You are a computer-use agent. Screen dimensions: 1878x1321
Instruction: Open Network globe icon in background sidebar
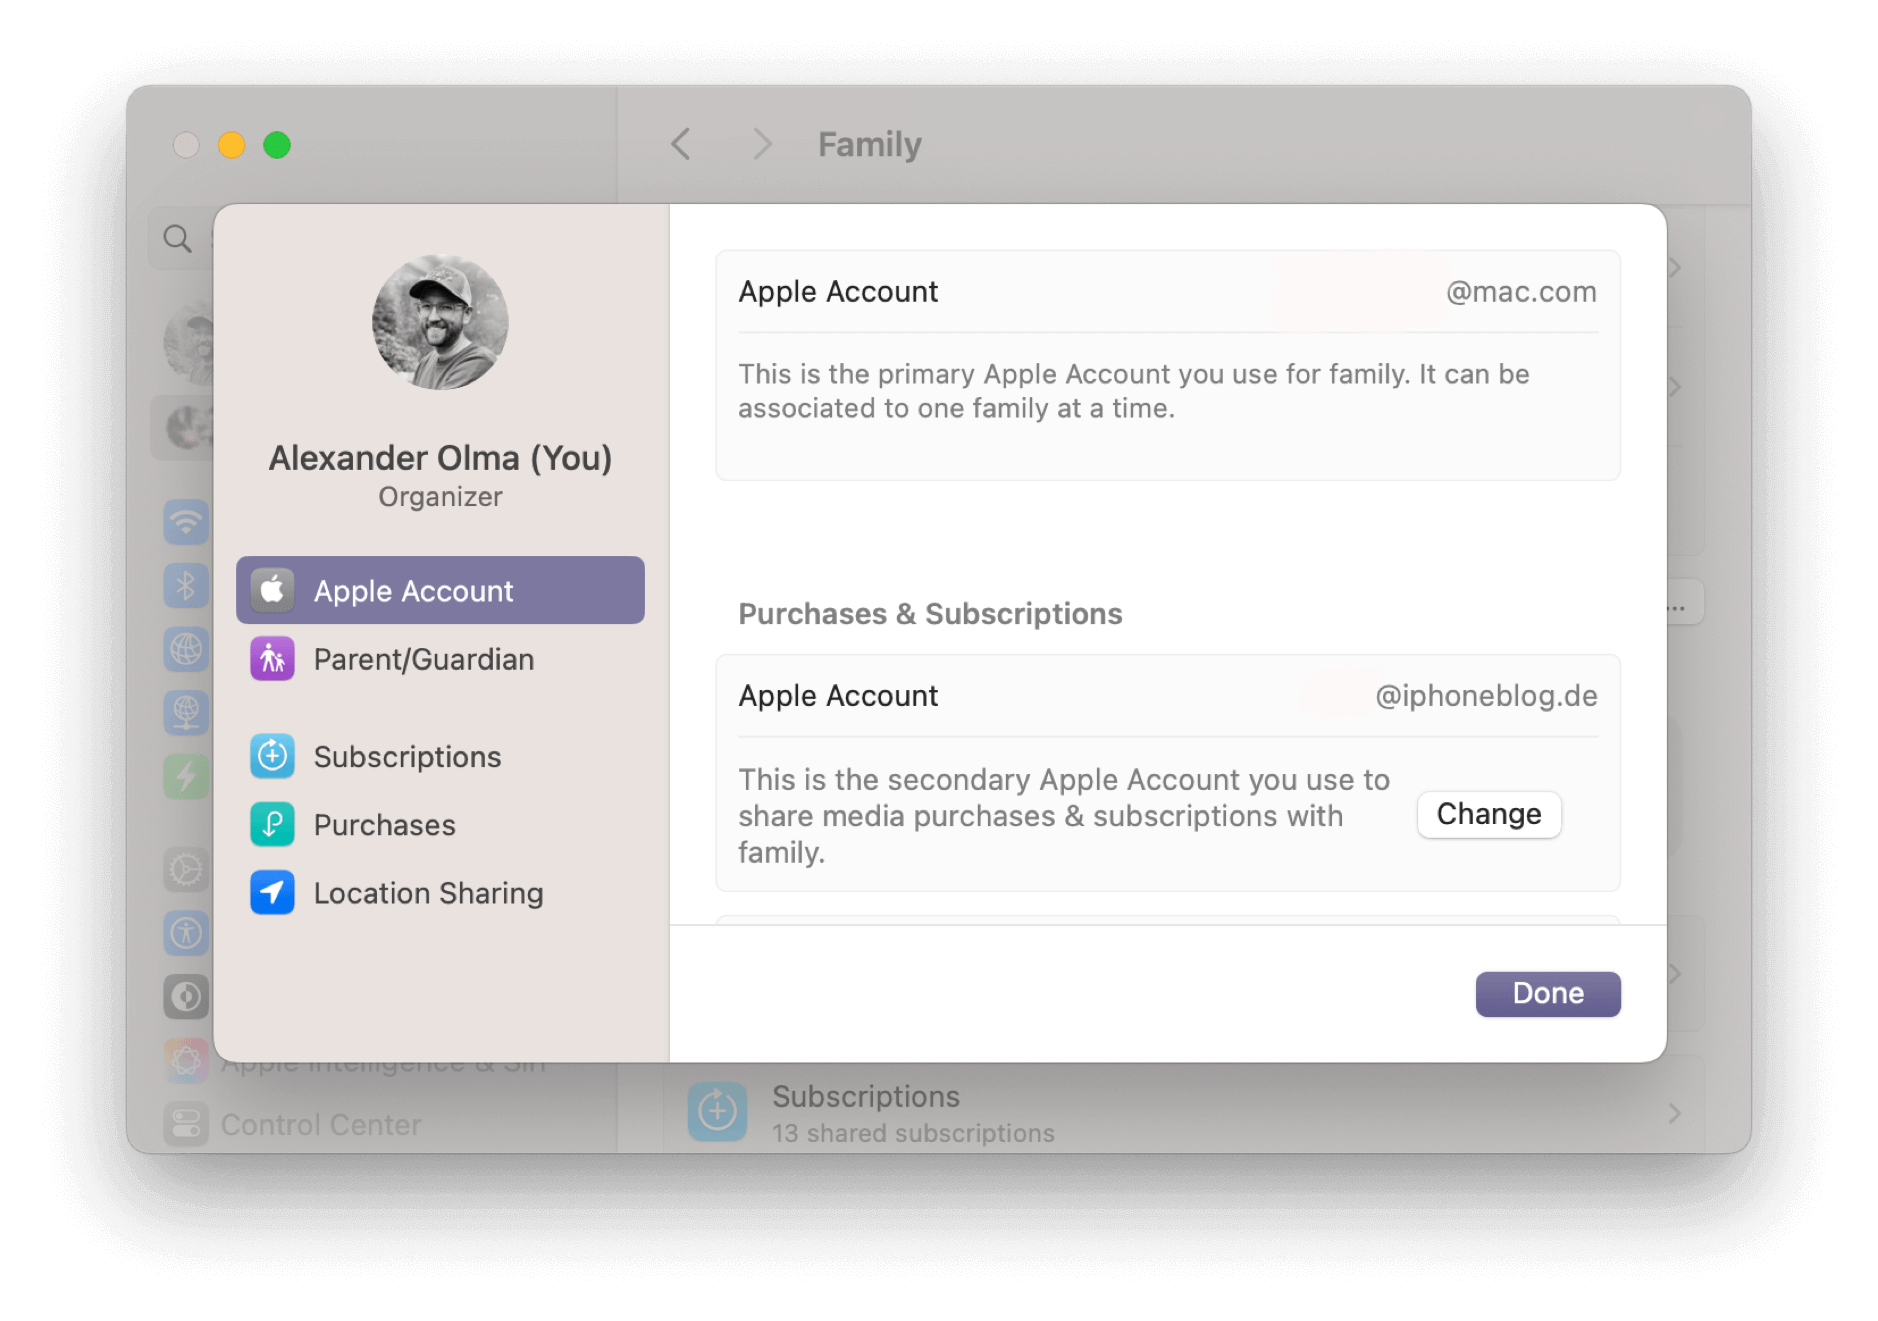tap(187, 649)
